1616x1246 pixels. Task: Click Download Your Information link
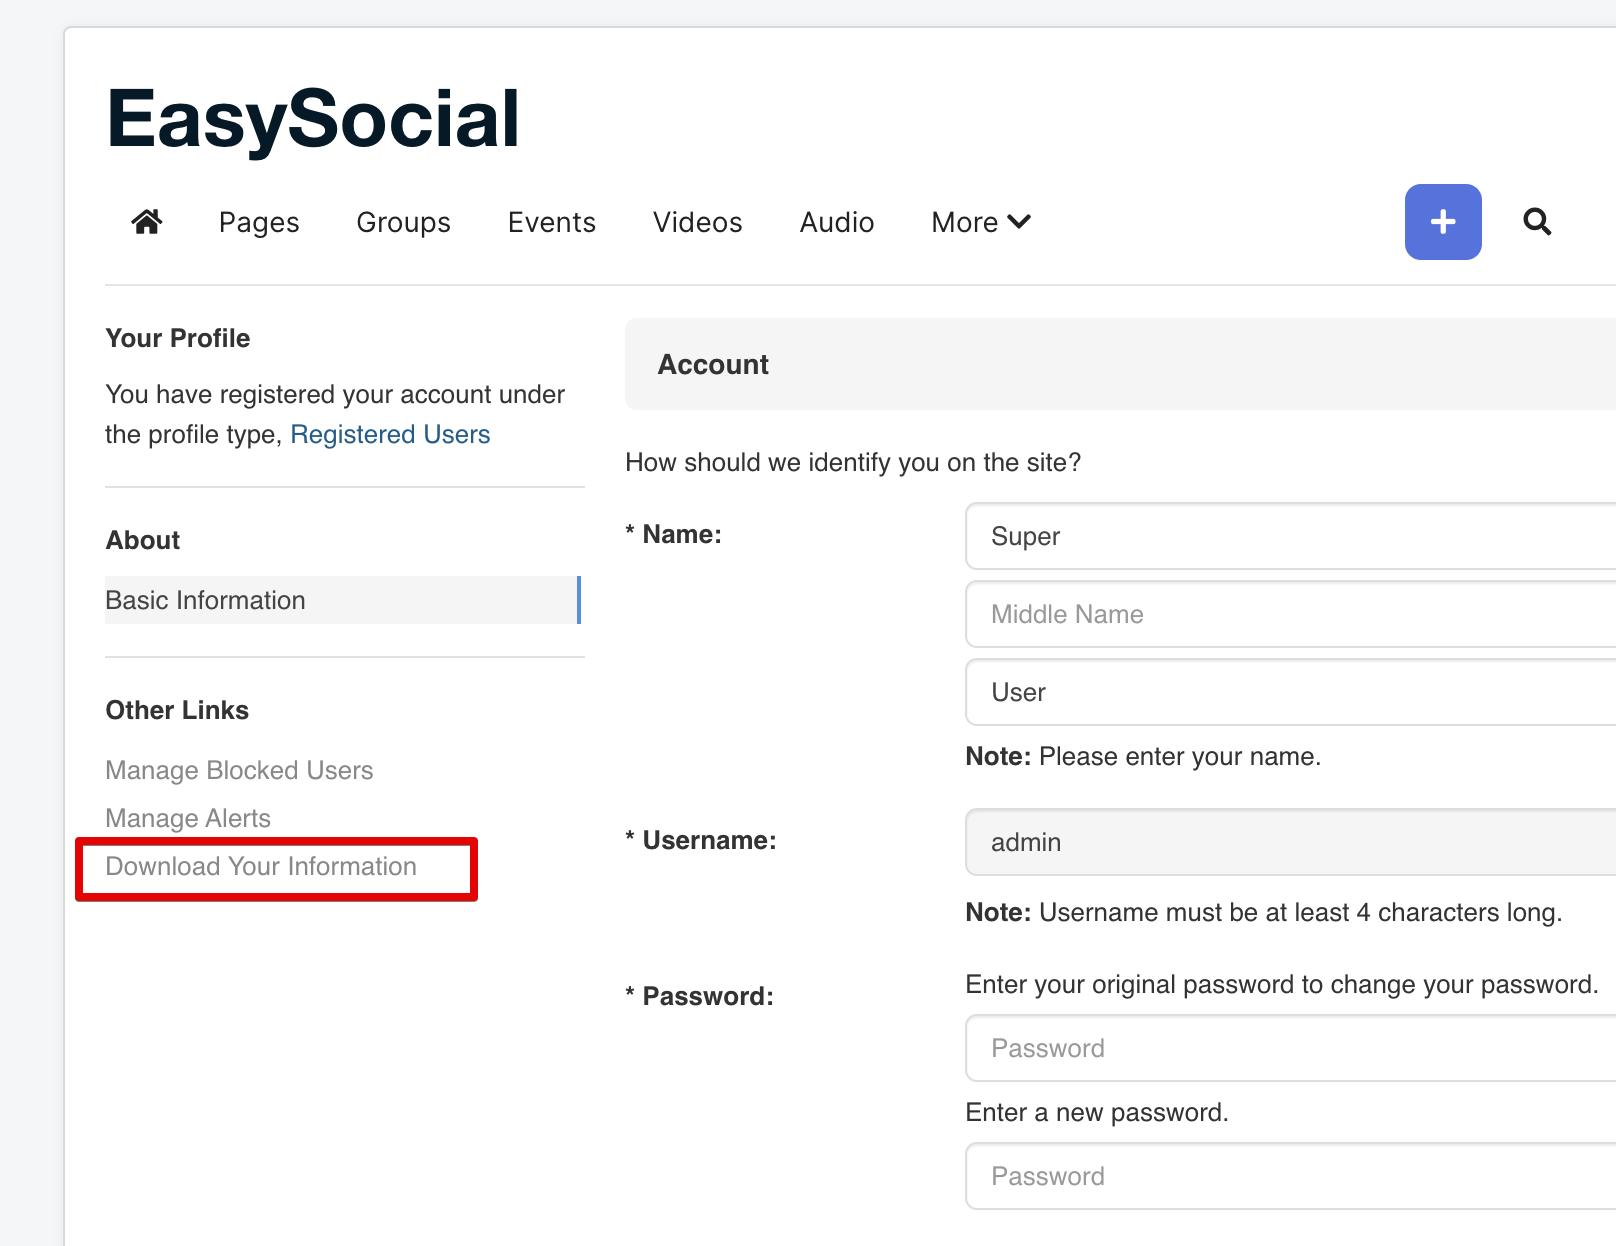(261, 866)
